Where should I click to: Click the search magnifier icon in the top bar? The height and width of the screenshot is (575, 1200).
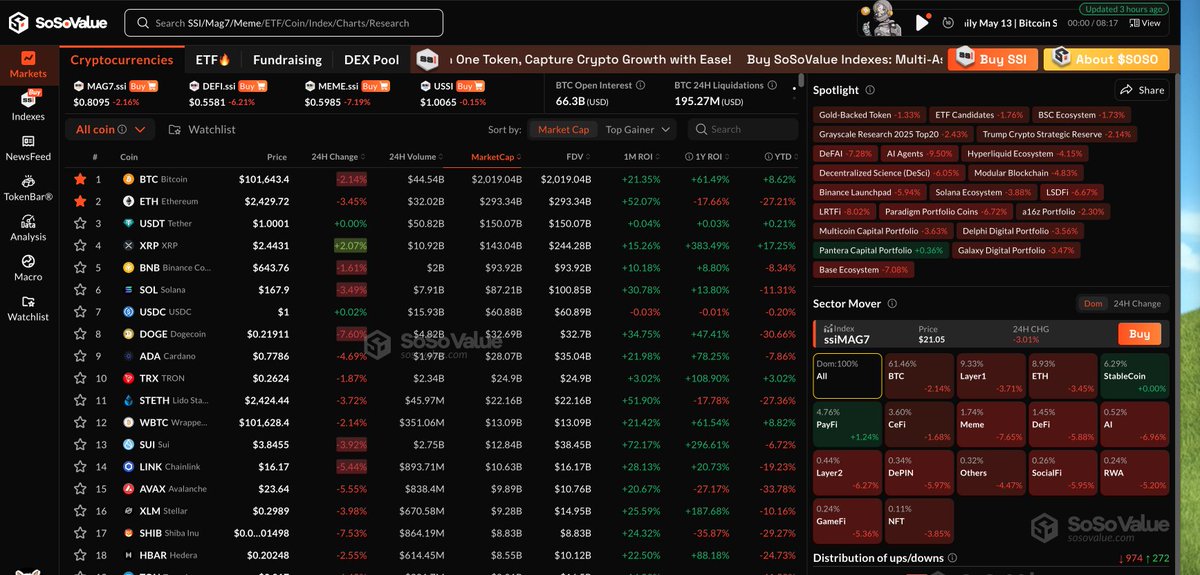[x=143, y=23]
